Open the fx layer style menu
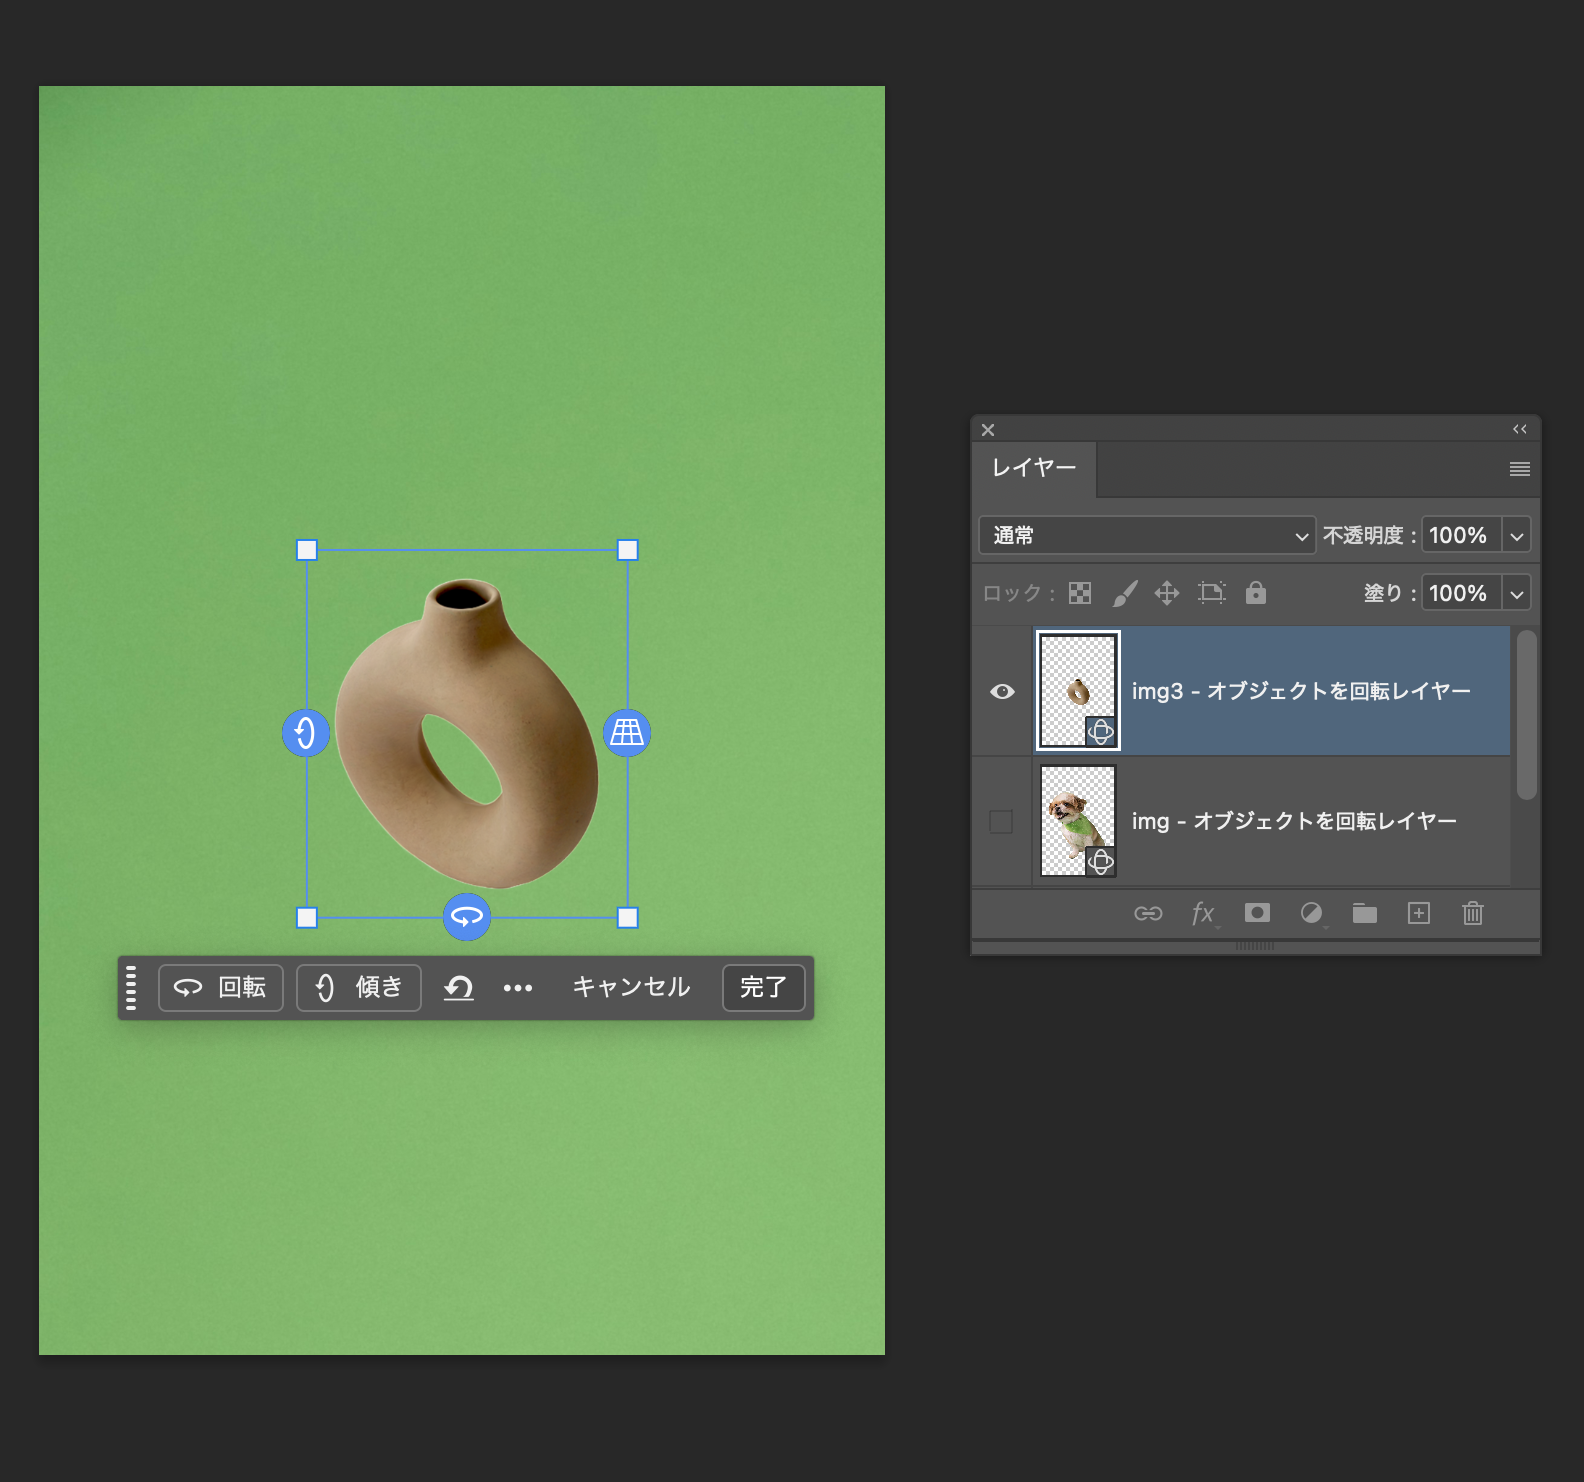 [1203, 913]
